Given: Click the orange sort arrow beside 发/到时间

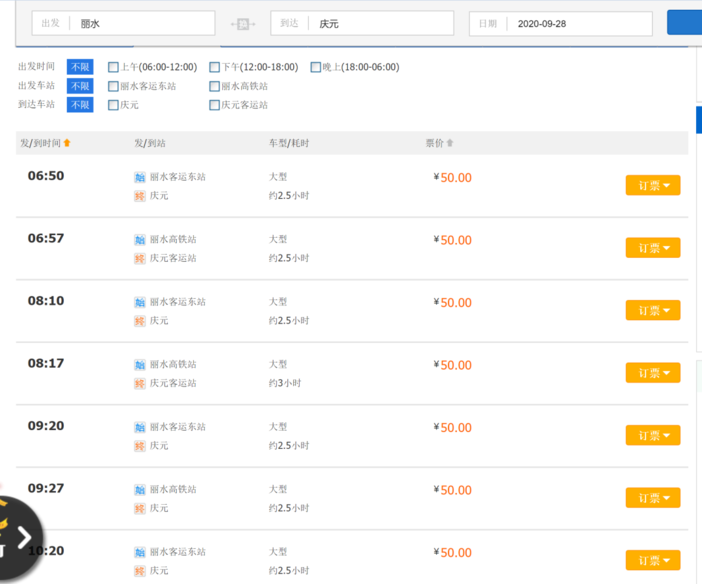Looking at the screenshot, I should tap(67, 143).
